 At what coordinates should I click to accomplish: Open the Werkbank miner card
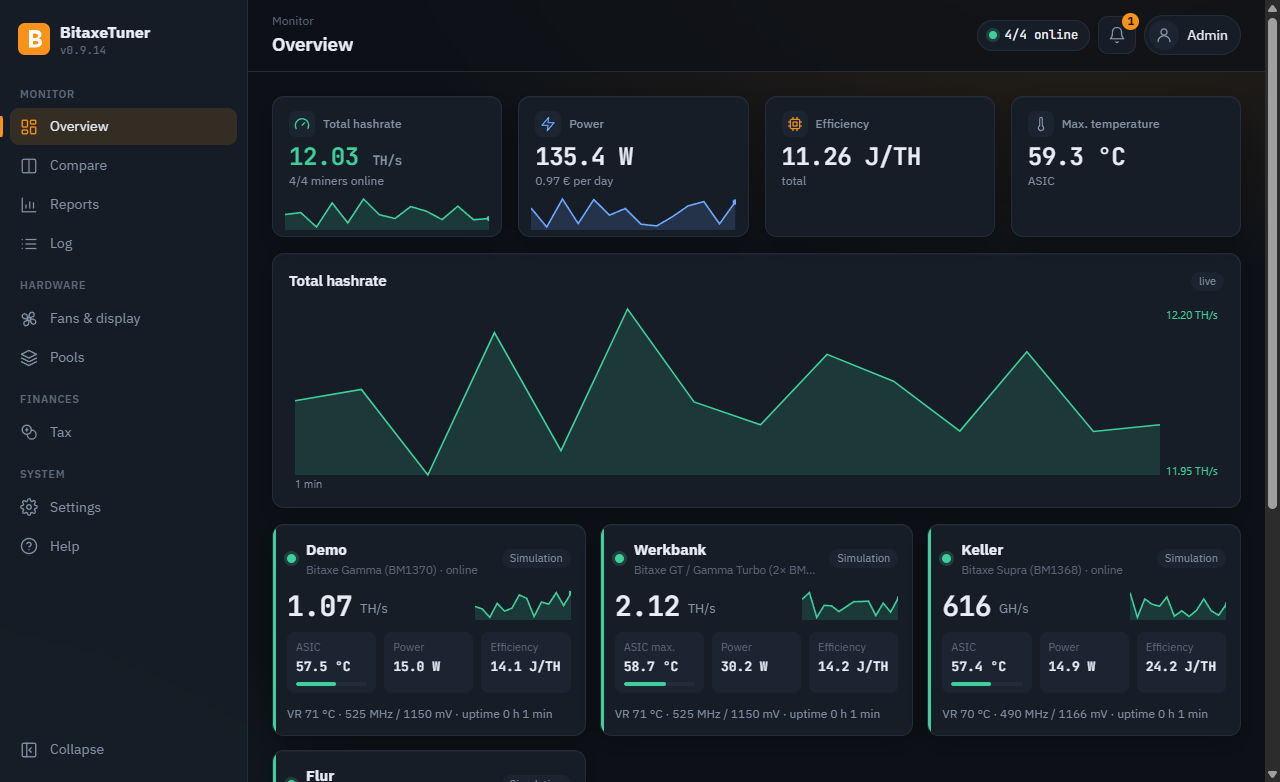[x=757, y=630]
